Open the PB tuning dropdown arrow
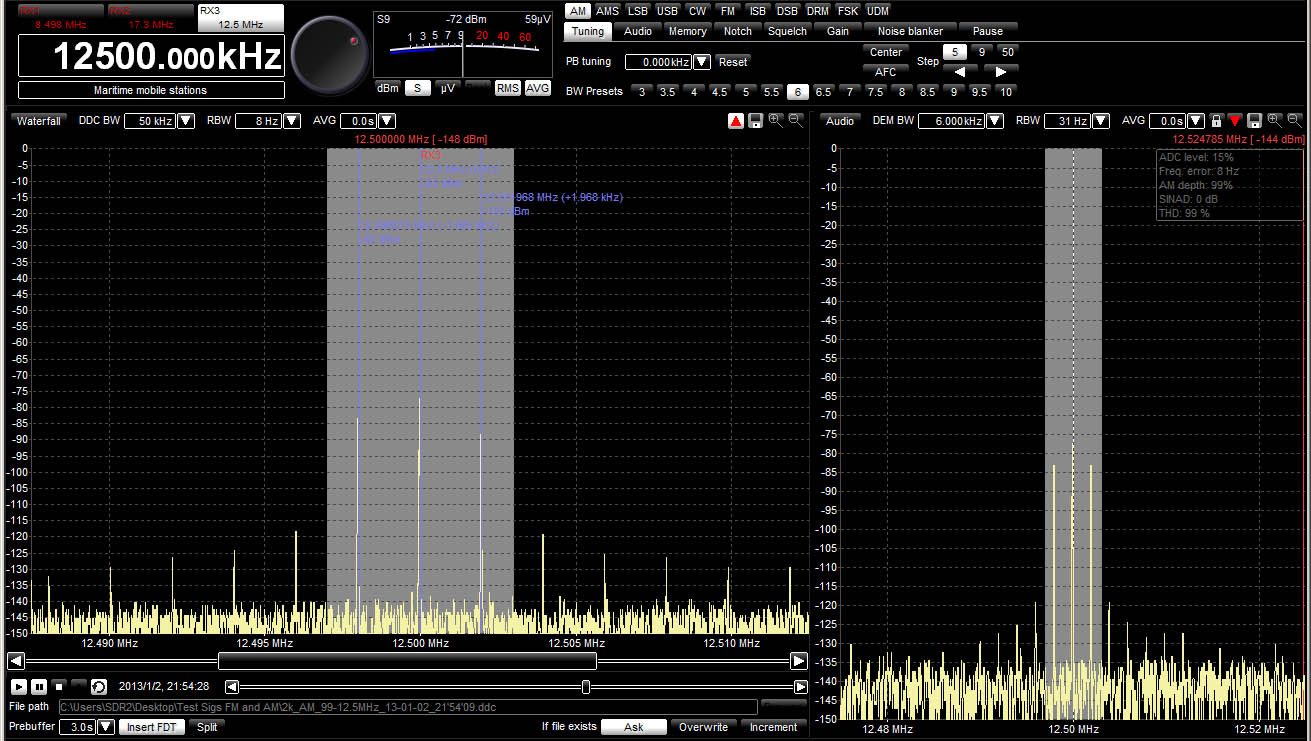1311x741 pixels. click(x=702, y=62)
